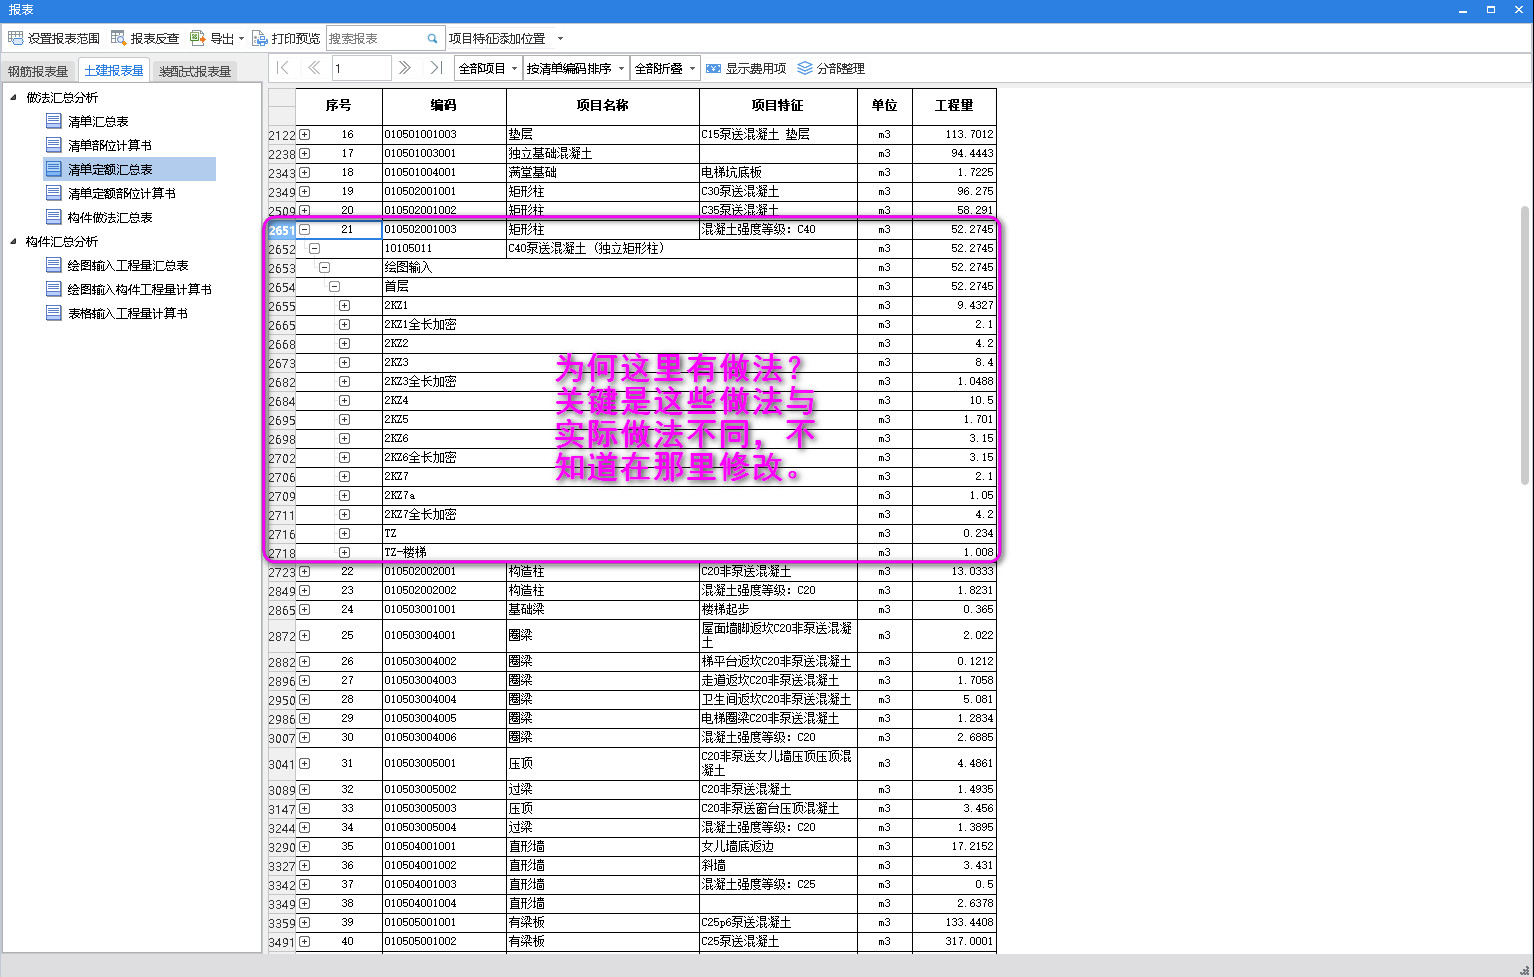1534x977 pixels.
Task: Go to last page arrow icon
Action: coord(435,68)
